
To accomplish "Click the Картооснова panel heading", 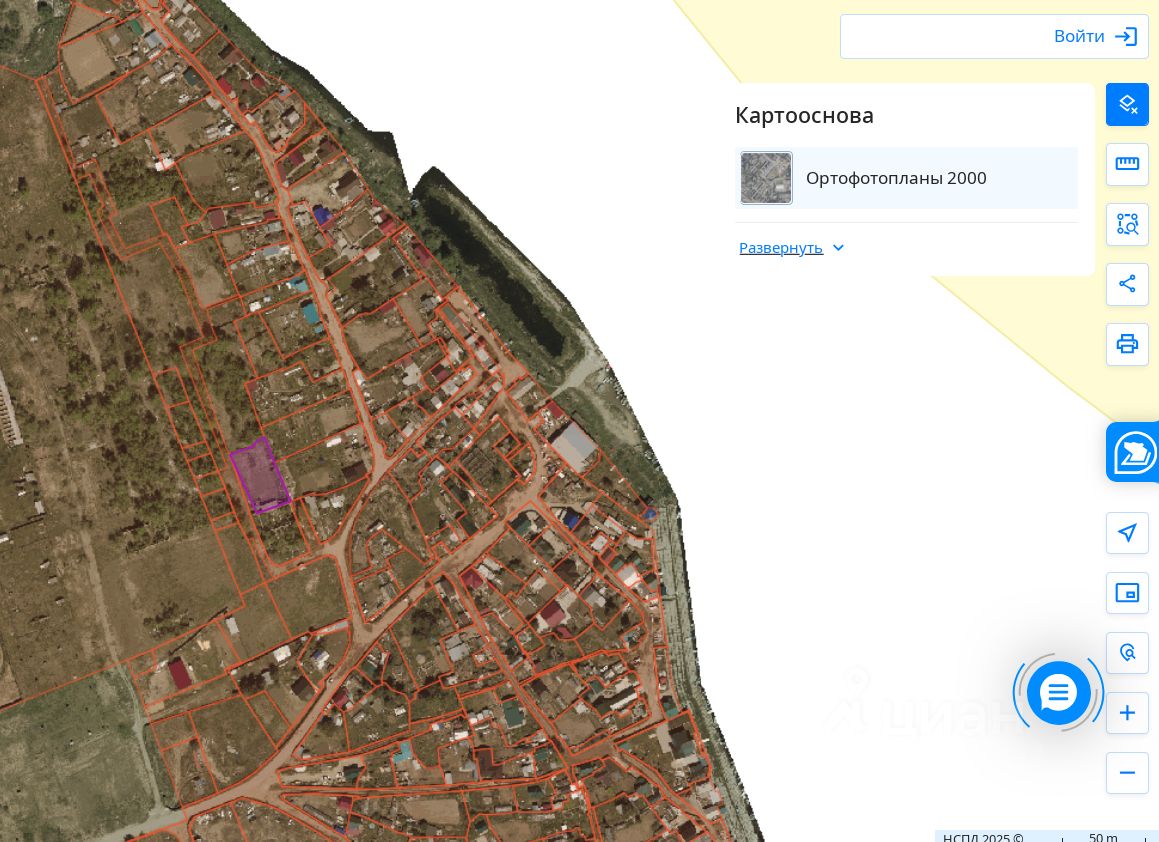I will point(804,115).
